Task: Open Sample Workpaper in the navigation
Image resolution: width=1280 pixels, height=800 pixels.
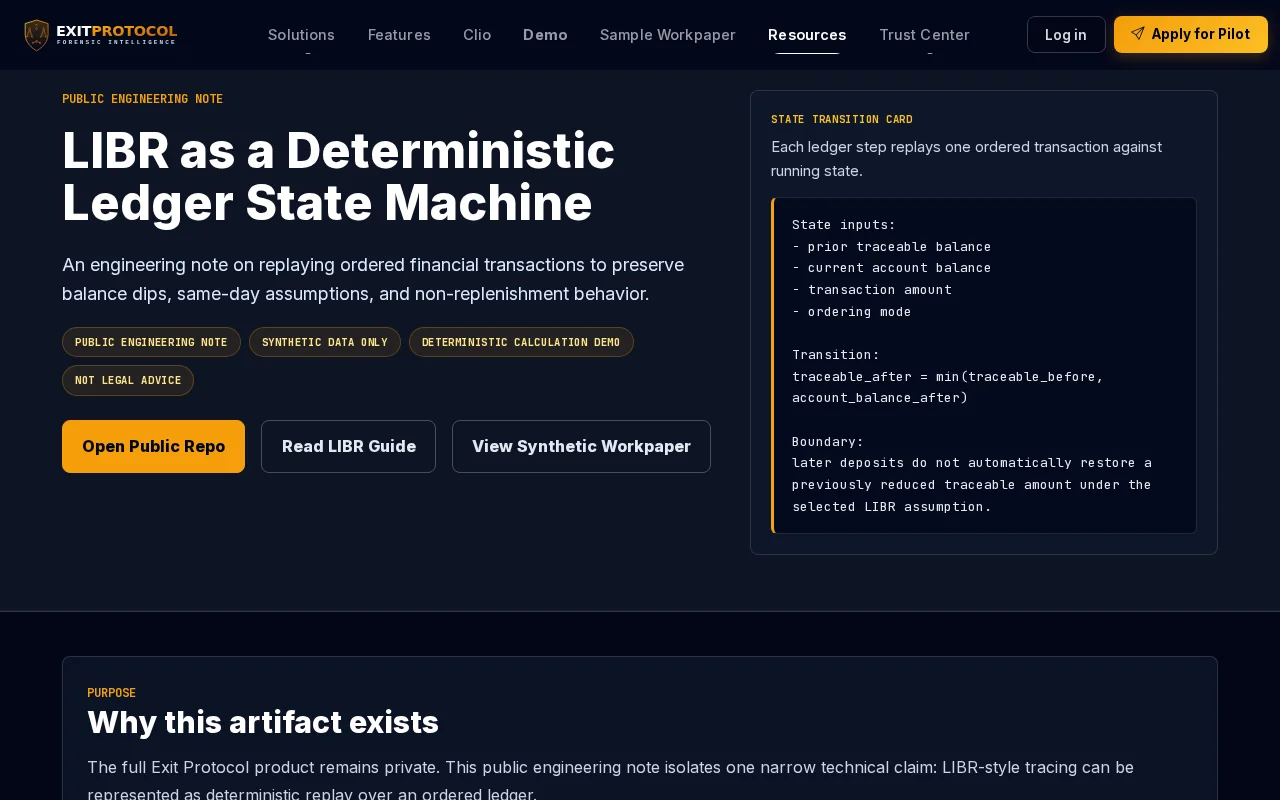Action: click(668, 35)
